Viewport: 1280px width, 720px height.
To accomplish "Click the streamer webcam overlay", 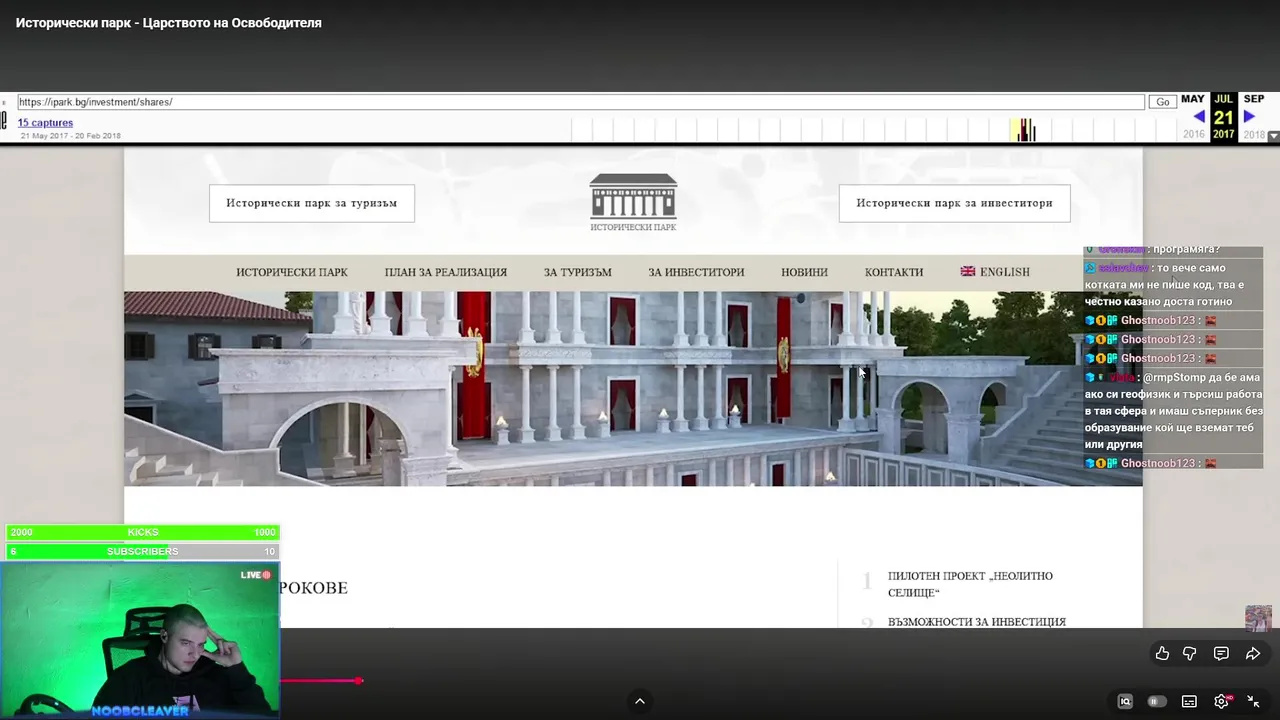I will [140, 640].
